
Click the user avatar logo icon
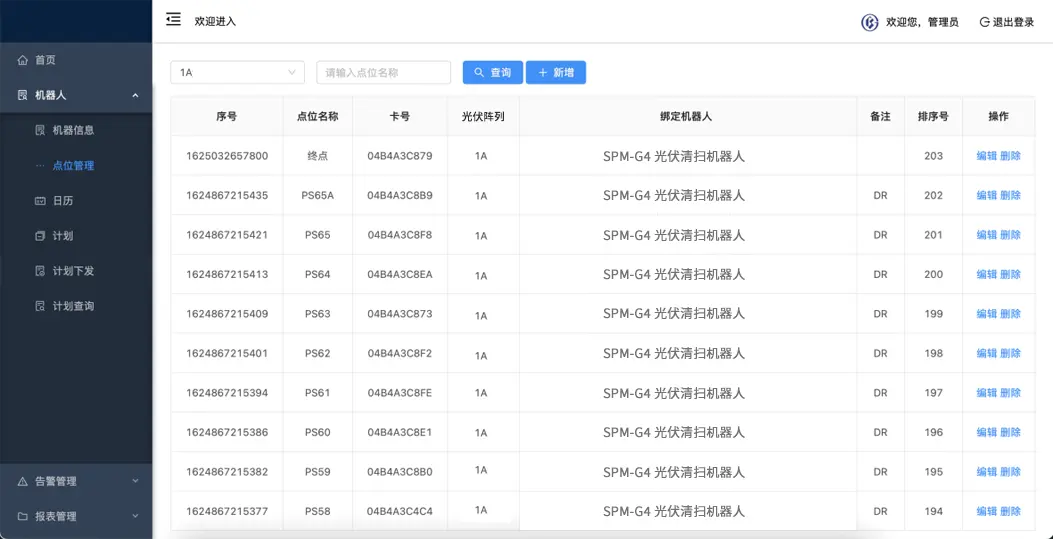869,22
